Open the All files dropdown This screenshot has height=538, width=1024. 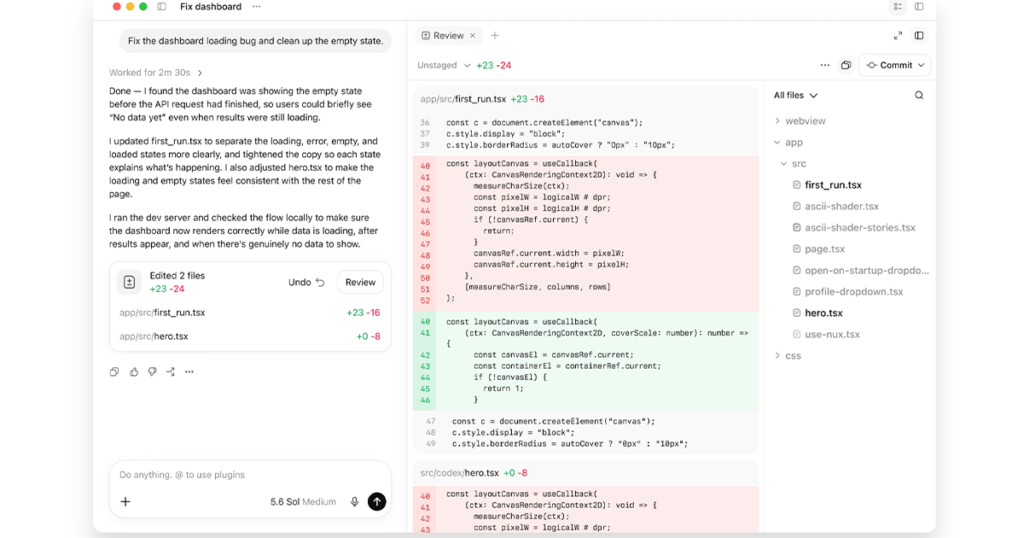coord(795,95)
